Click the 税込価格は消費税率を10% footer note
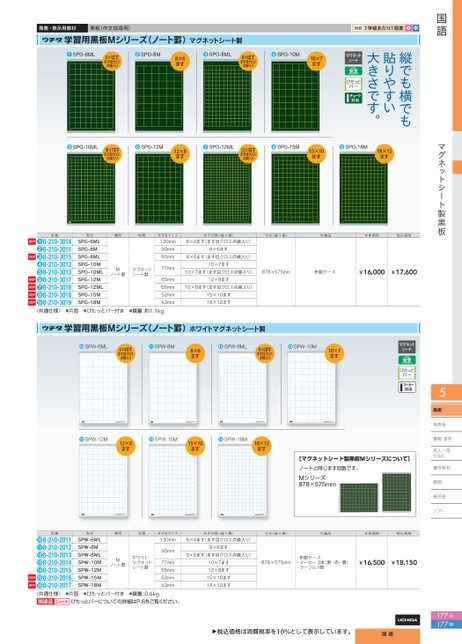 click(282, 632)
